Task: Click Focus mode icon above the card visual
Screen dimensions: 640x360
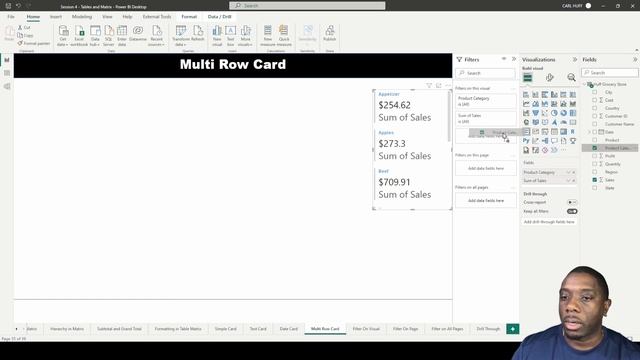Action: (439, 85)
